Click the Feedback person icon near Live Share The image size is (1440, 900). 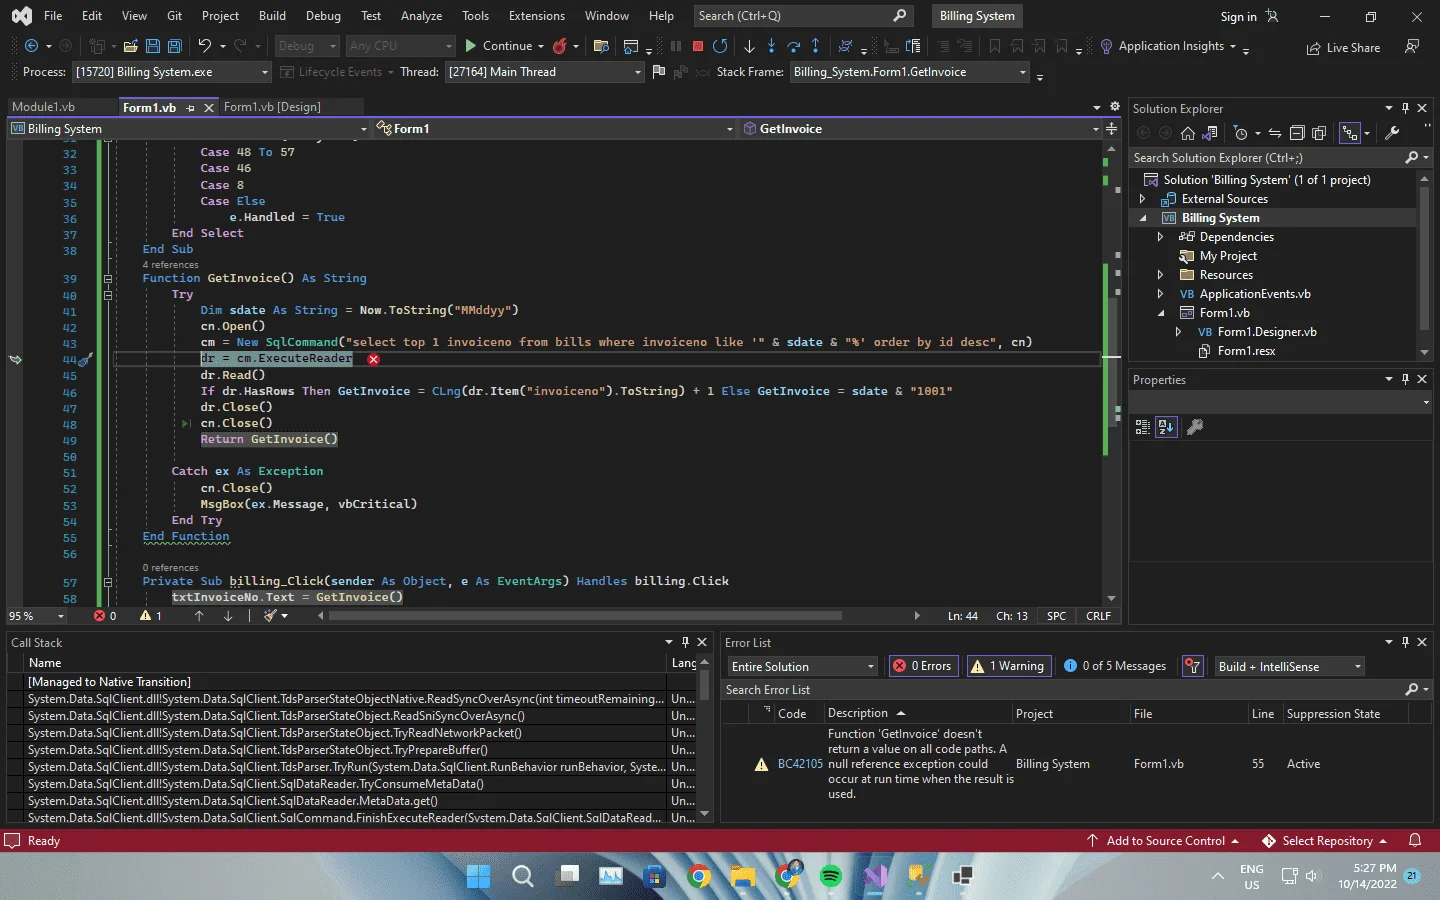coord(1412,47)
